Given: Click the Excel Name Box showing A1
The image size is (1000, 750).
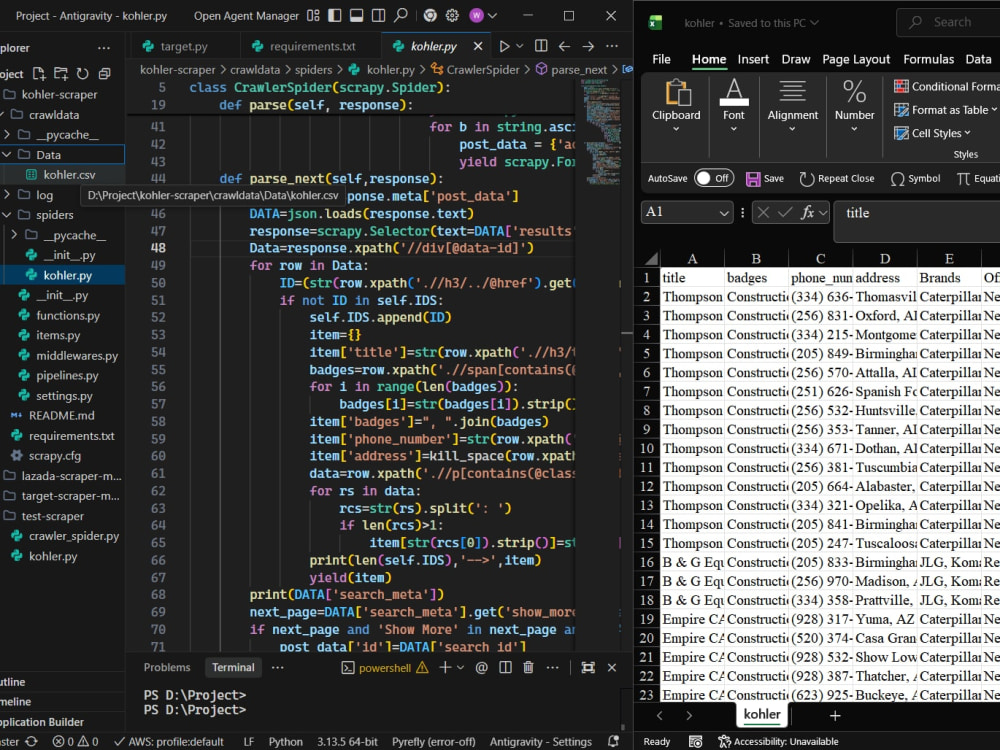Looking at the screenshot, I should point(686,212).
